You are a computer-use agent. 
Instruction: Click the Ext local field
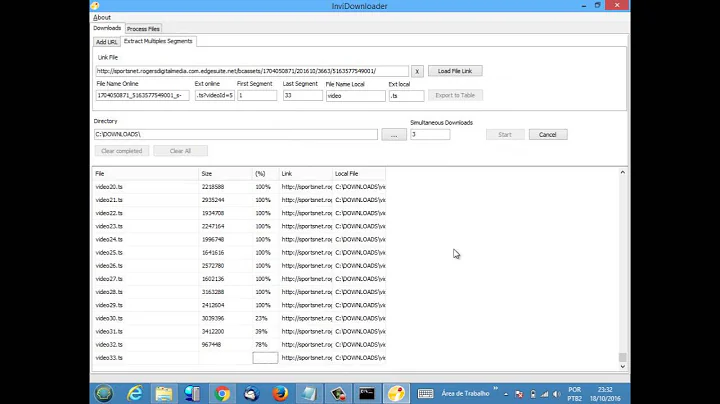point(406,96)
